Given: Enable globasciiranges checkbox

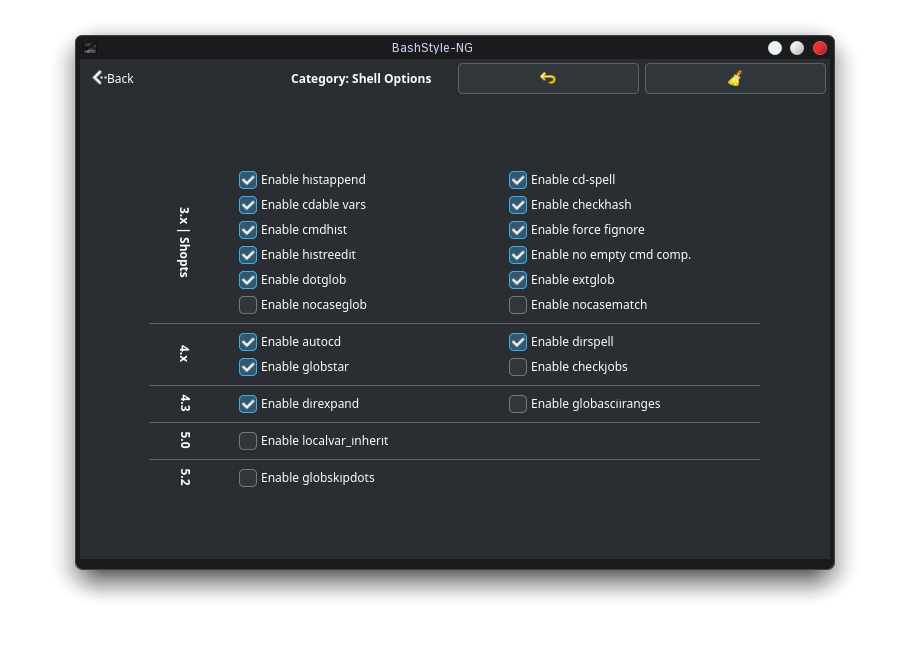Looking at the screenshot, I should click(x=518, y=404).
